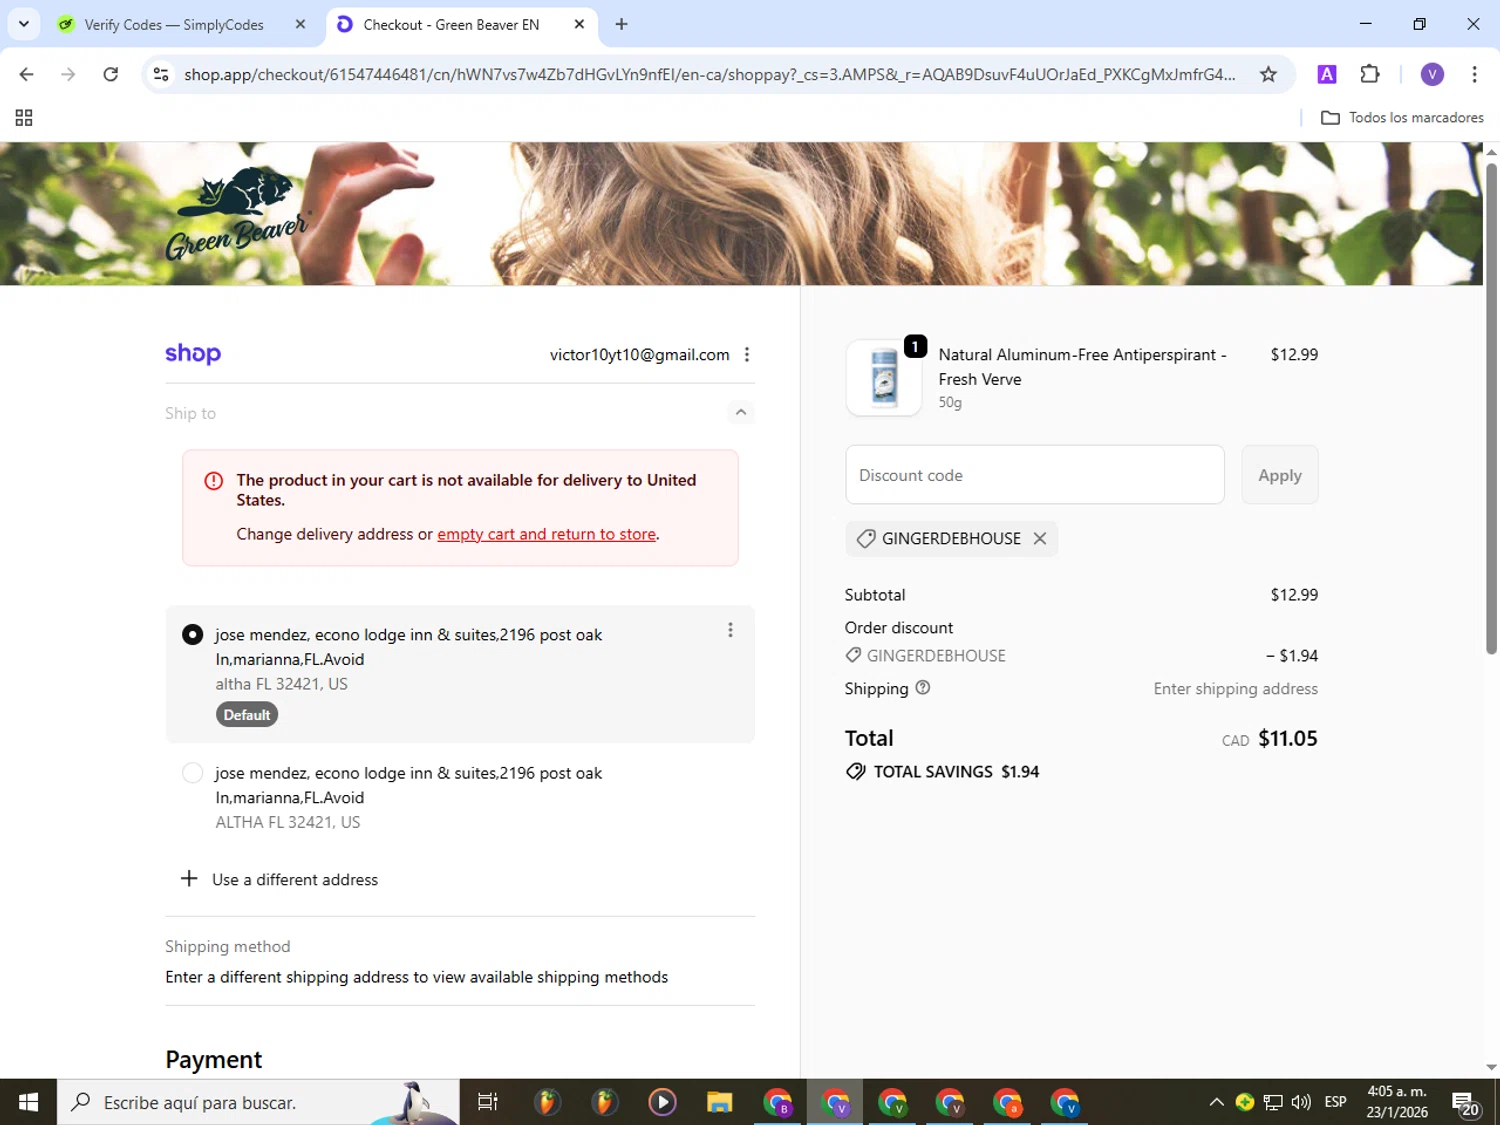The width and height of the screenshot is (1500, 1125).
Task: Open the apps grid shortcut
Action: pyautogui.click(x=24, y=118)
